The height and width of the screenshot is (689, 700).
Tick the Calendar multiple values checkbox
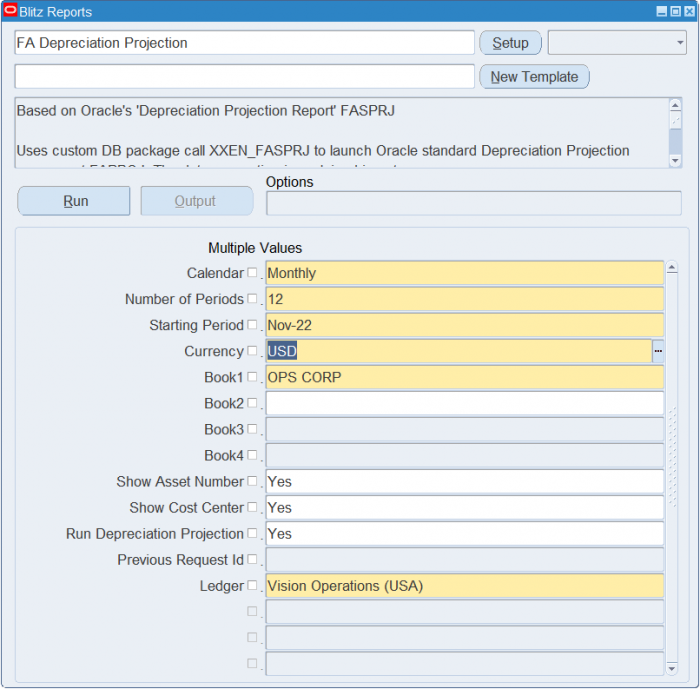(252, 272)
